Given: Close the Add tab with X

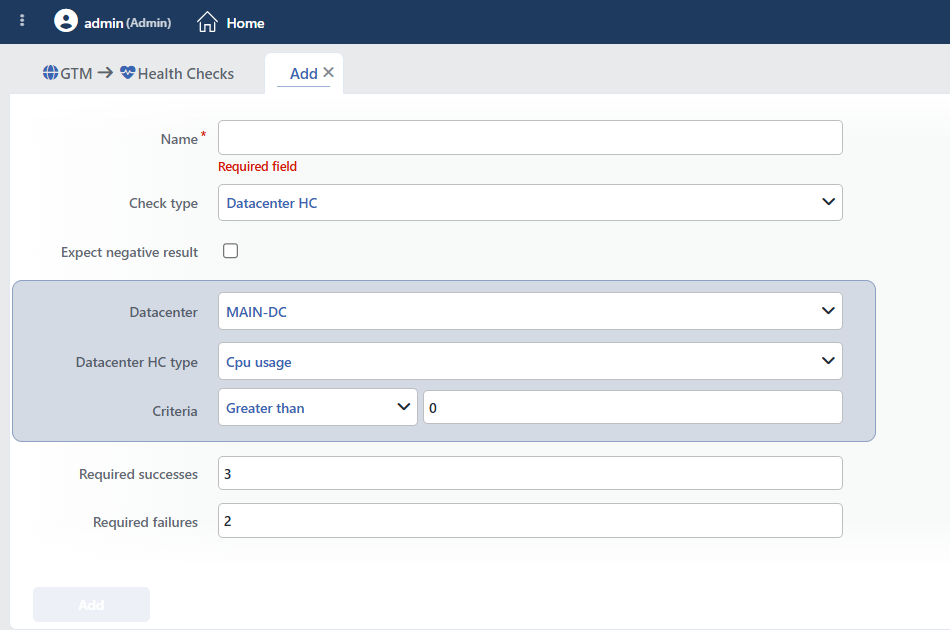Looking at the screenshot, I should [x=328, y=72].
